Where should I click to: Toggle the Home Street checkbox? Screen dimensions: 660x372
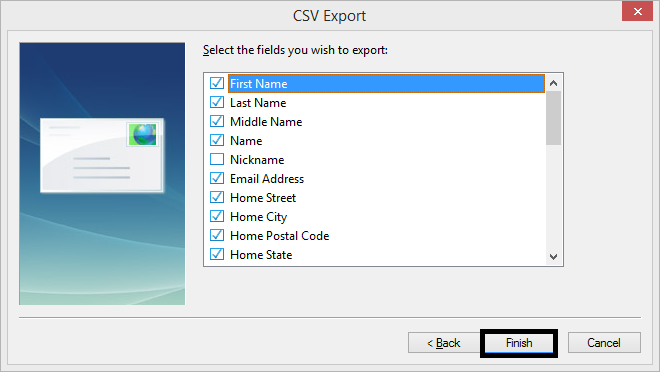[x=217, y=197]
